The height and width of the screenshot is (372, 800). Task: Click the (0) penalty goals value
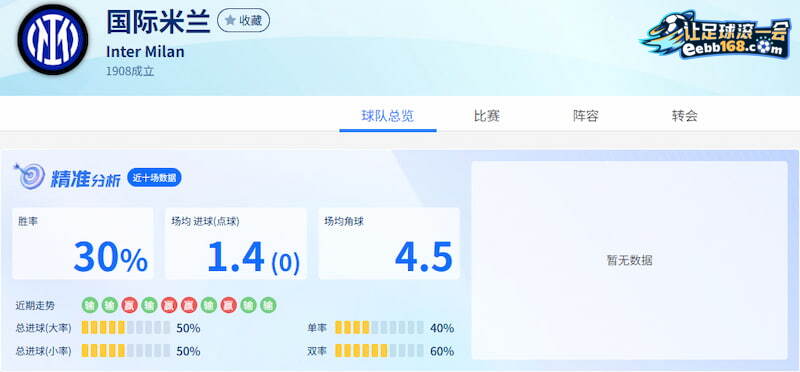(286, 263)
